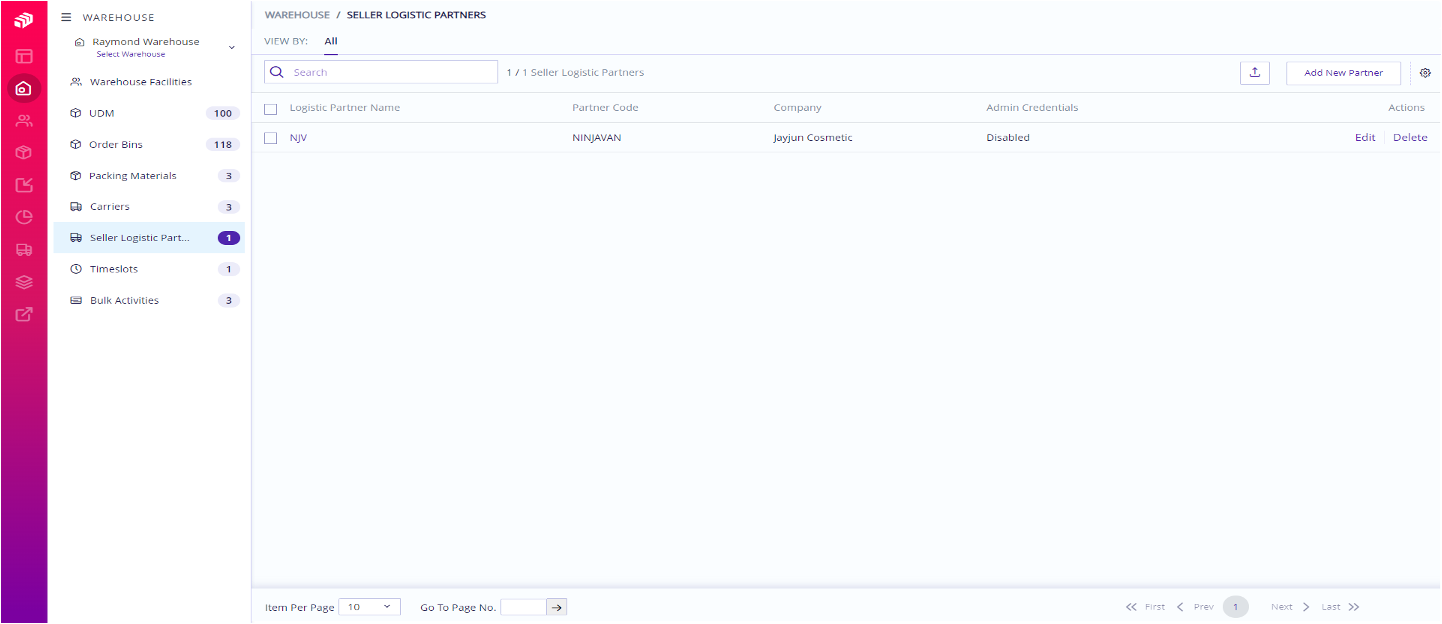Click the external link icon at sidebar bottom
Image resolution: width=1442 pixels, height=624 pixels.
click(x=22, y=314)
